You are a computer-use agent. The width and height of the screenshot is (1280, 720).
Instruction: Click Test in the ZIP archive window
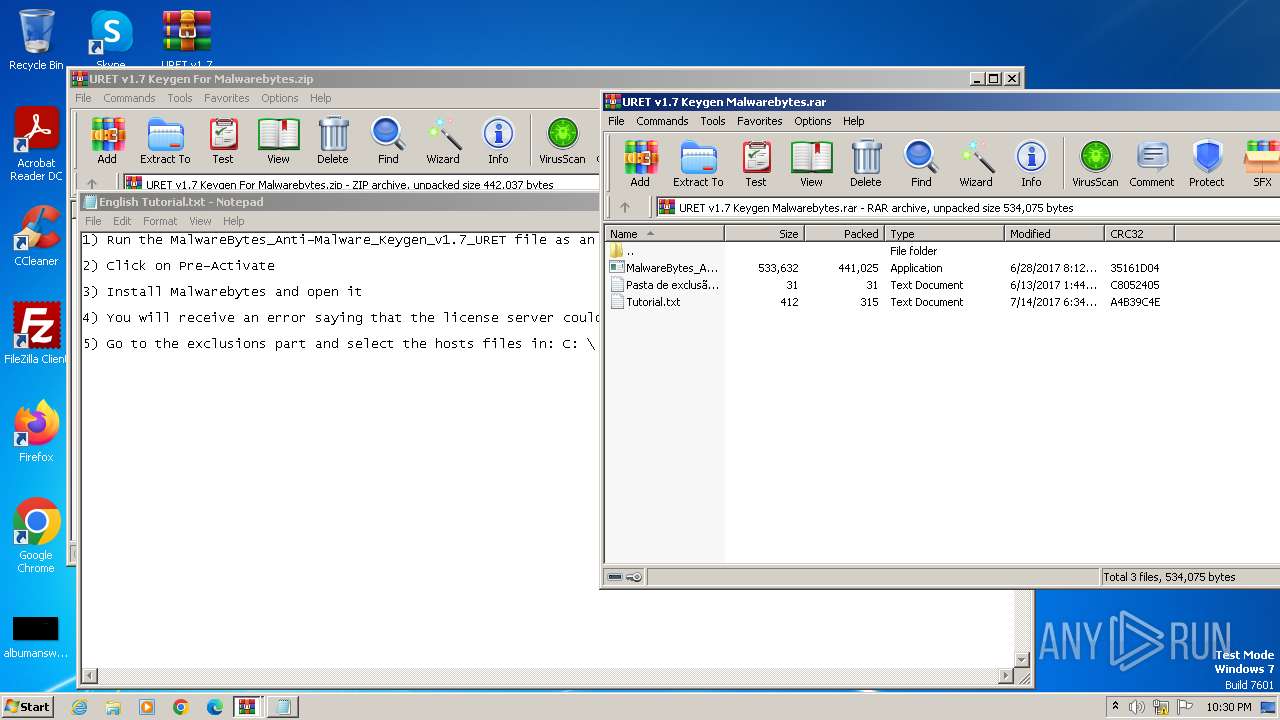[223, 141]
